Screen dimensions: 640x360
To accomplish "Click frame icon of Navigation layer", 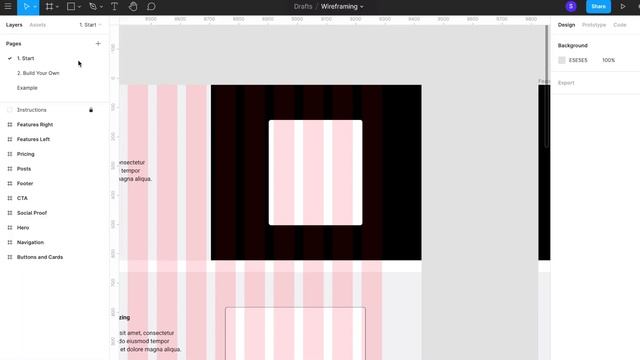I will pos(10,242).
